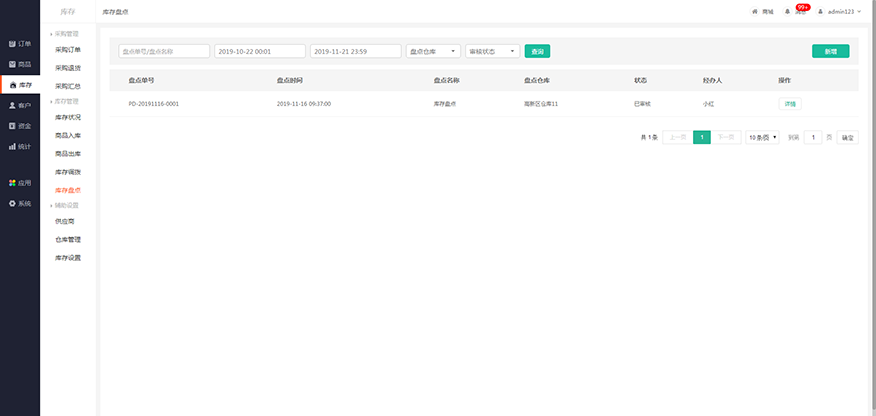This screenshot has width=876, height=416.
Task: Navigate to 仓库管理 menu item
Action: (68, 240)
